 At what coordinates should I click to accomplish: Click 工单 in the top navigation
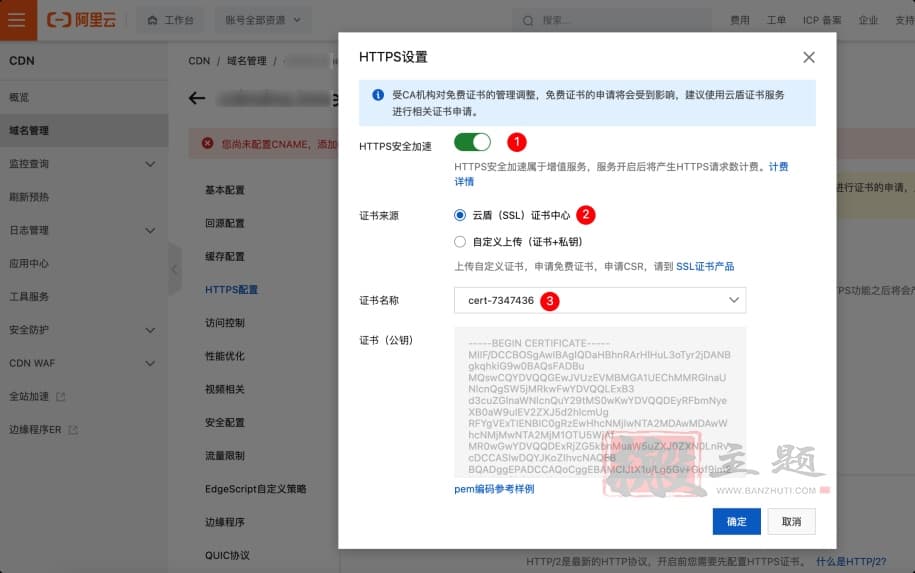(776, 20)
